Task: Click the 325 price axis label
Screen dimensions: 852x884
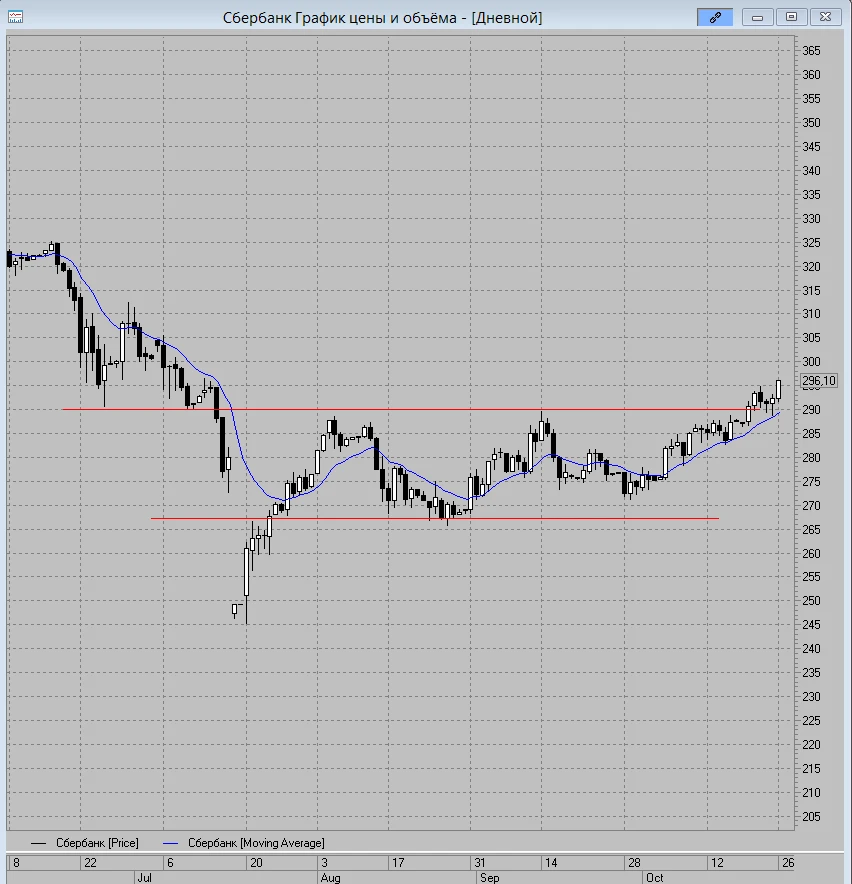Action: point(811,242)
